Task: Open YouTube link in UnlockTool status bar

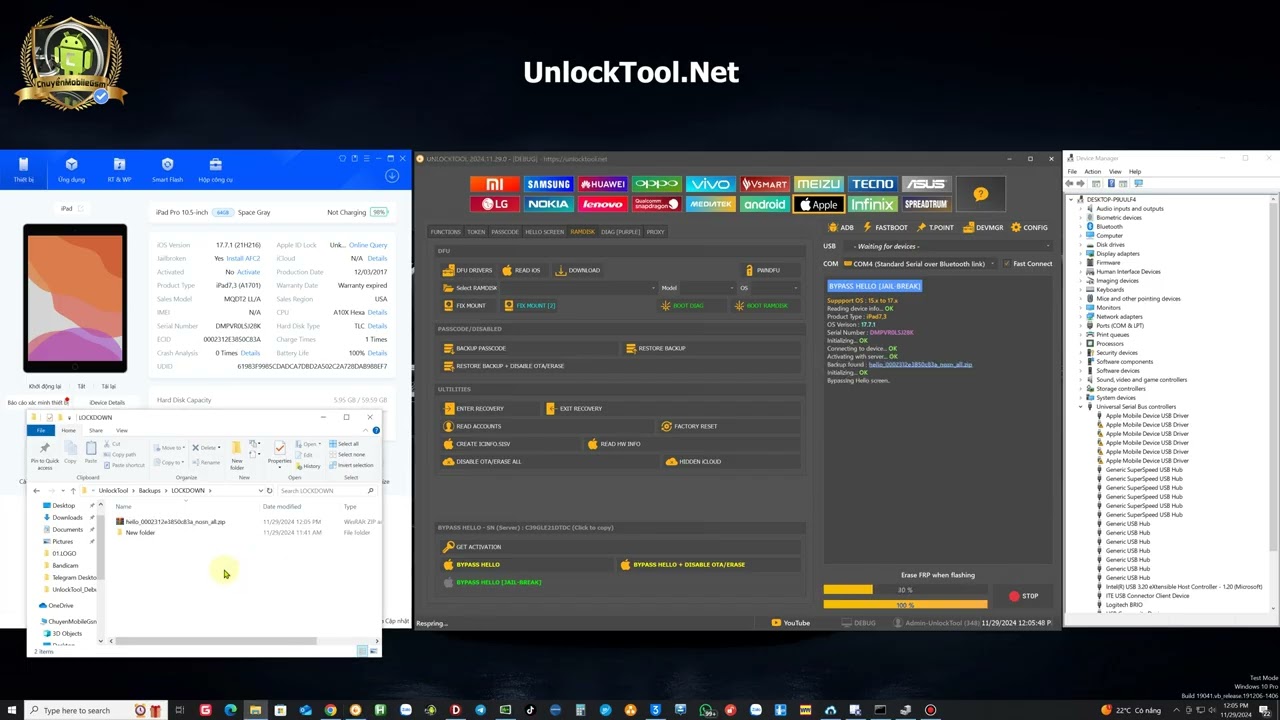Action: pos(791,623)
